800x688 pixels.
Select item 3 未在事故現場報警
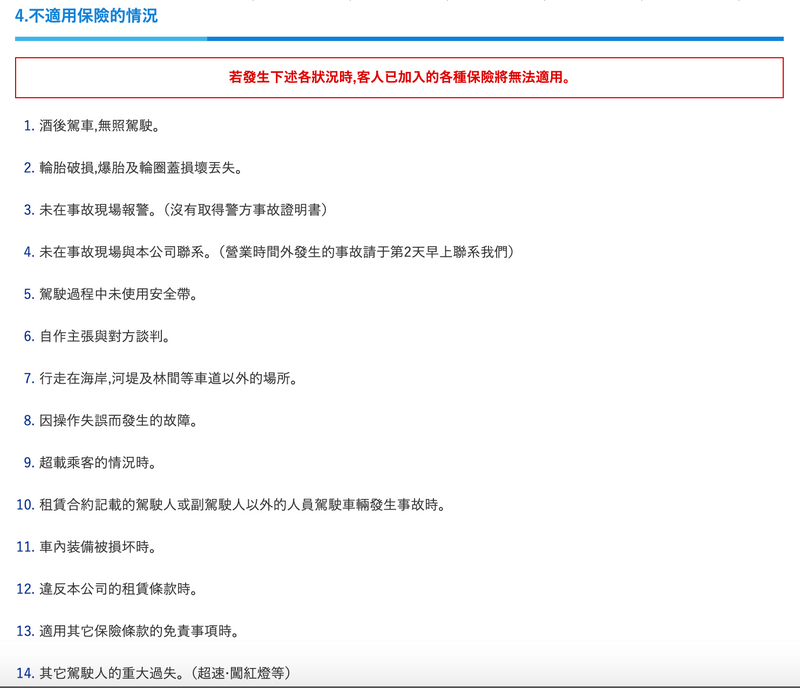pyautogui.click(x=183, y=210)
